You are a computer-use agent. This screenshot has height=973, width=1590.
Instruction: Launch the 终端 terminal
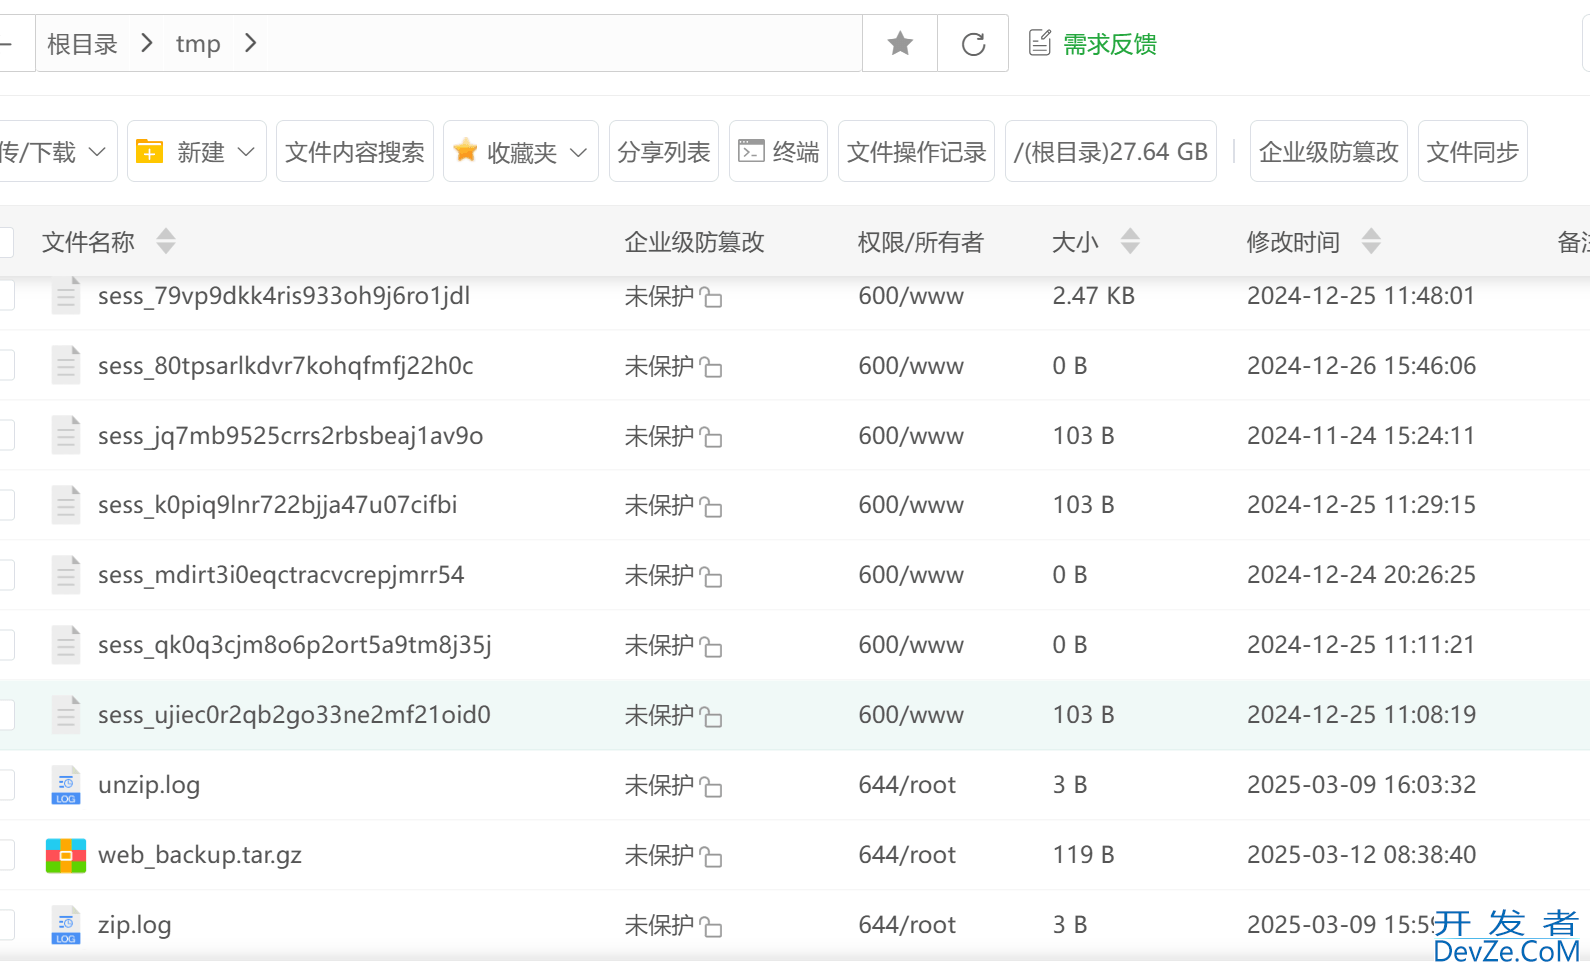click(x=779, y=151)
